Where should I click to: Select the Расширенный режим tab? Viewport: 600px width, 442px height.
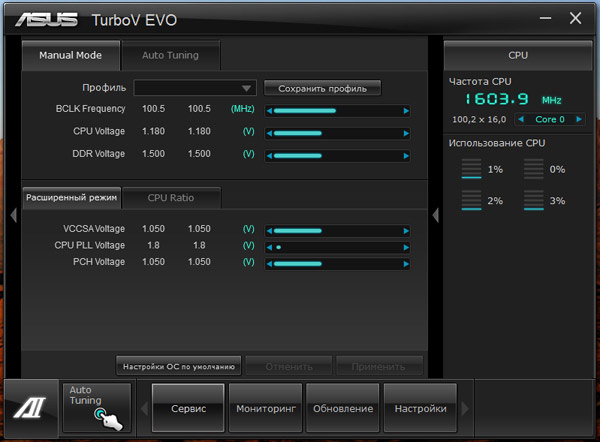(x=72, y=198)
